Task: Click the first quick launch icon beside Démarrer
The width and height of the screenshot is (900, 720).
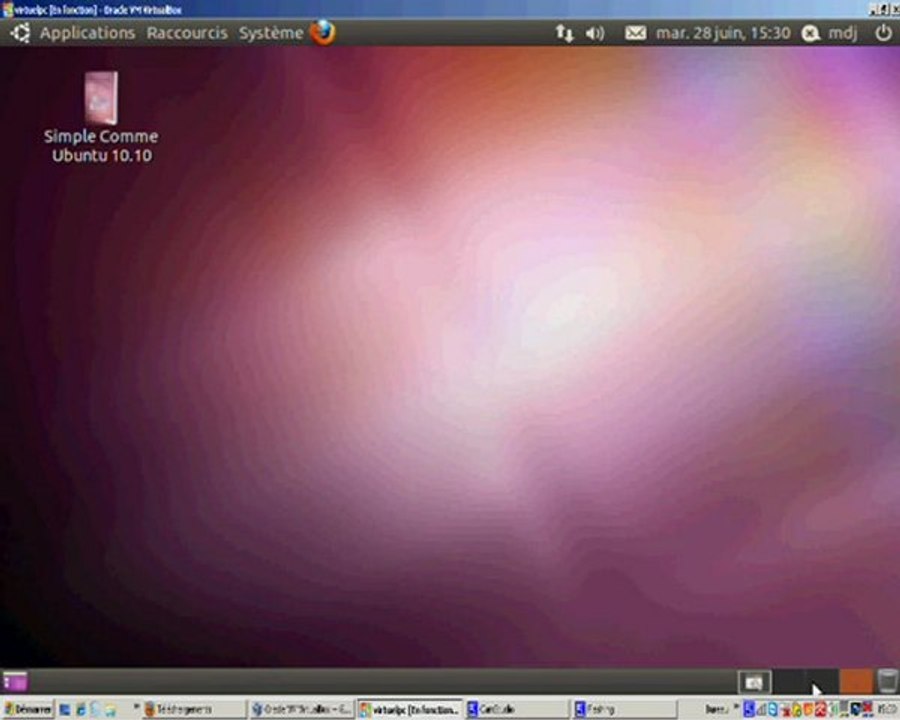Action: point(64,710)
